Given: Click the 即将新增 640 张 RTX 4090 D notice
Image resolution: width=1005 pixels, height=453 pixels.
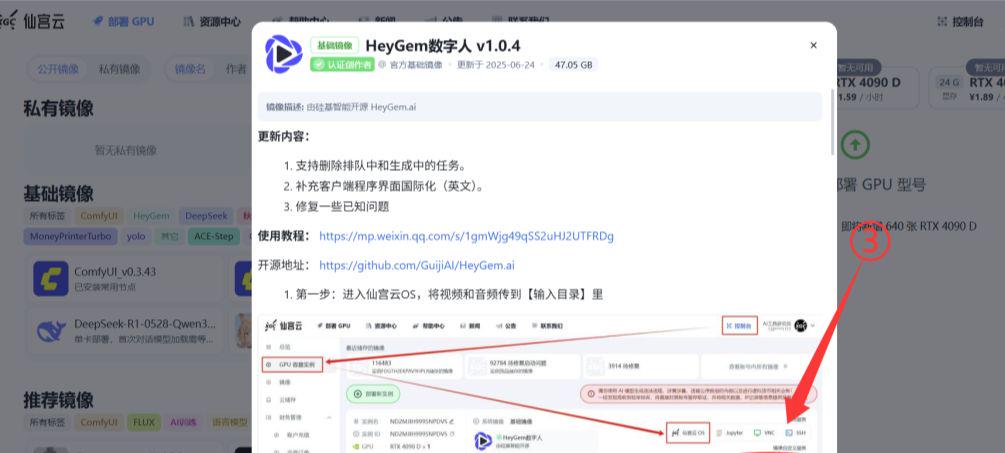Looking at the screenshot, I should (909, 226).
